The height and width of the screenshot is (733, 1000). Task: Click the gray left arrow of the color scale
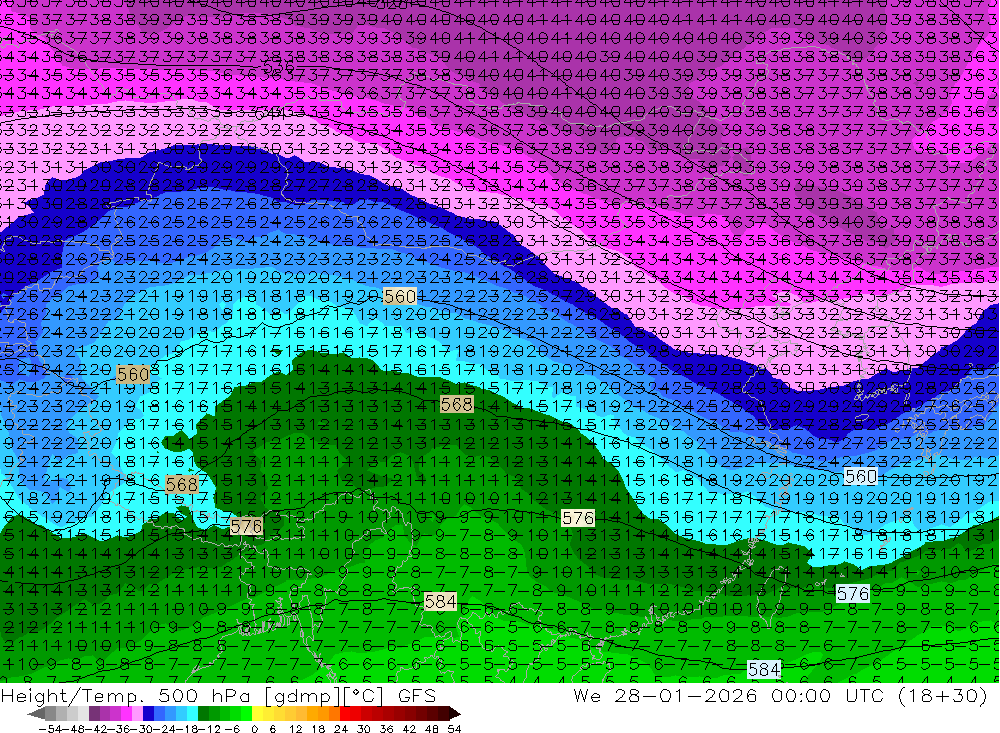click(x=36, y=714)
